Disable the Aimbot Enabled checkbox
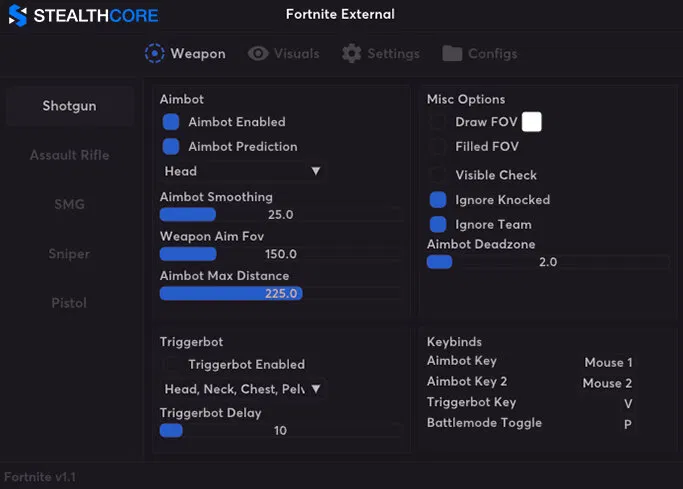Screen dimensions: 683x489 (171, 122)
